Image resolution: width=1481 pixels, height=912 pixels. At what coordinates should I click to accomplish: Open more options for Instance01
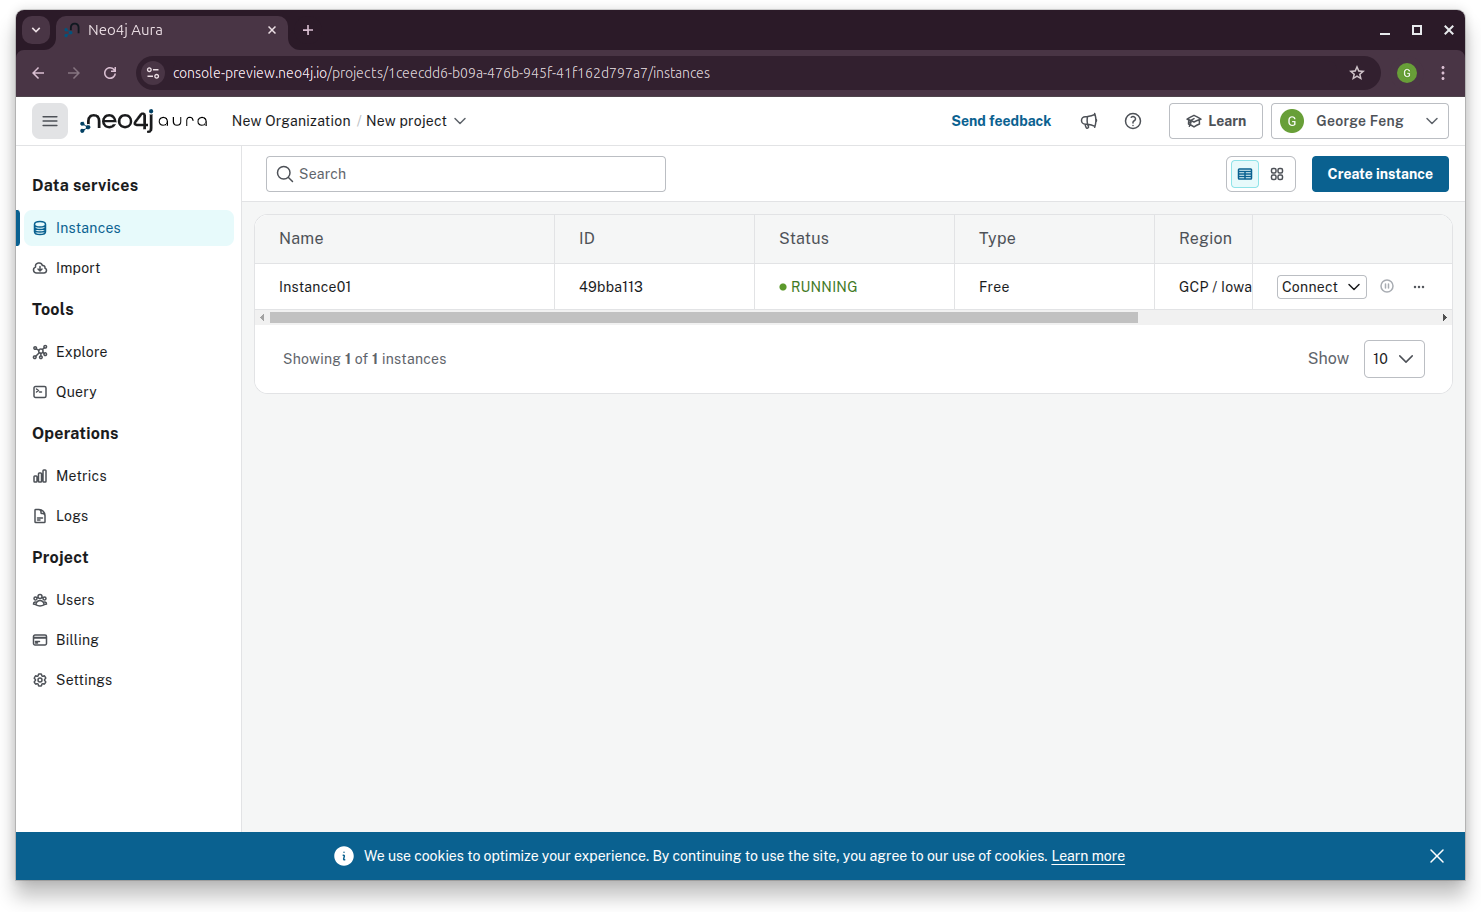pos(1419,287)
